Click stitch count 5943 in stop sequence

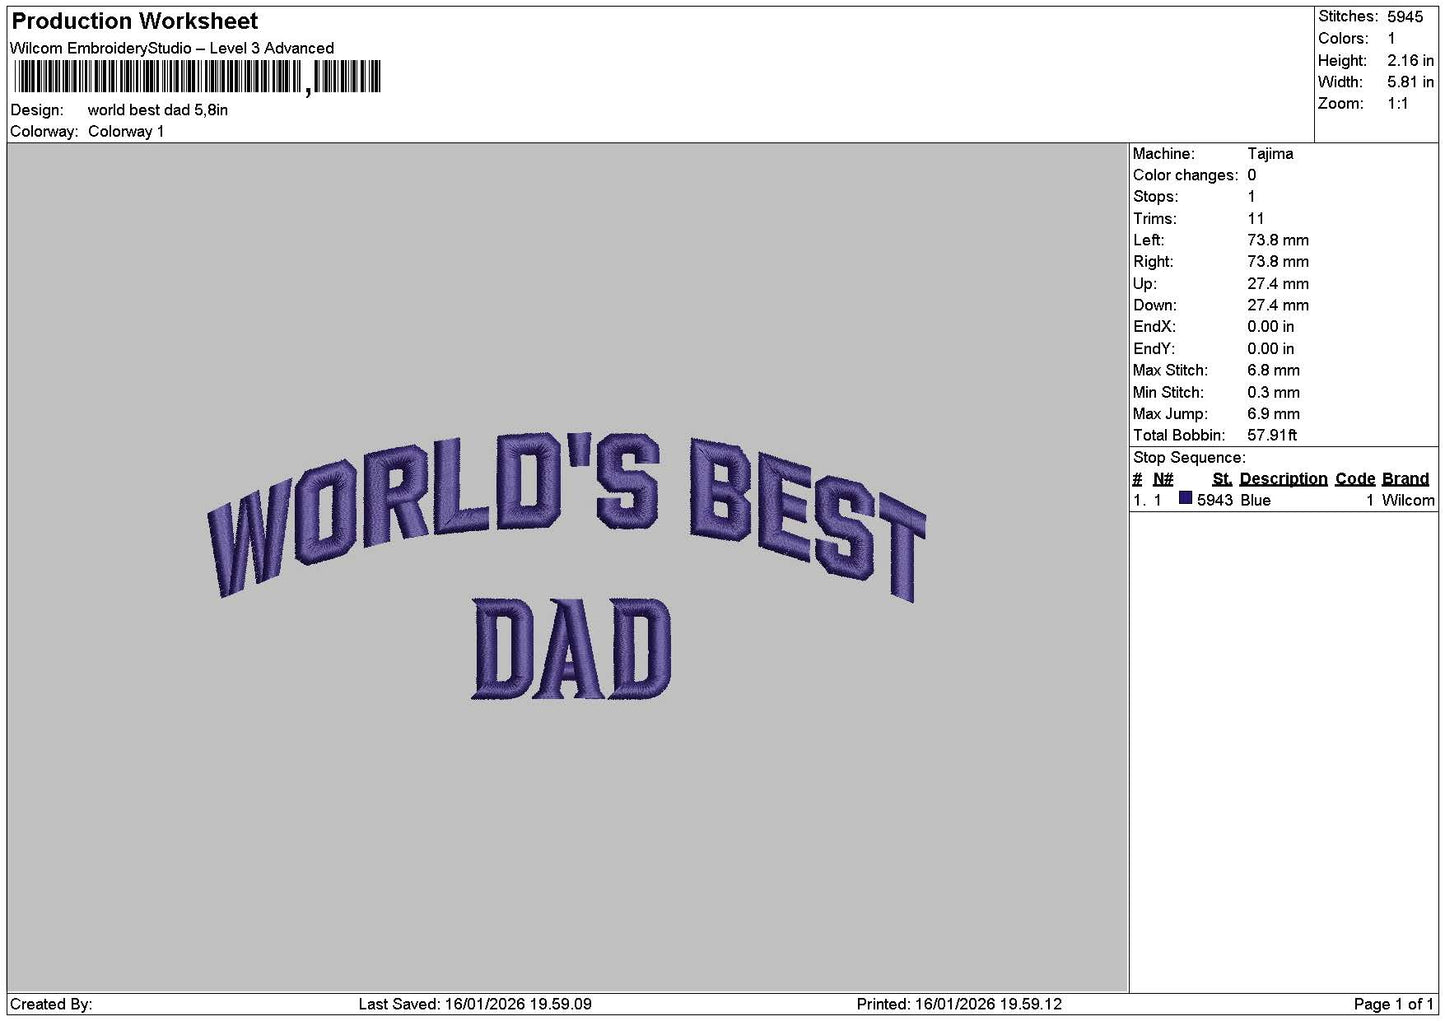[1215, 501]
